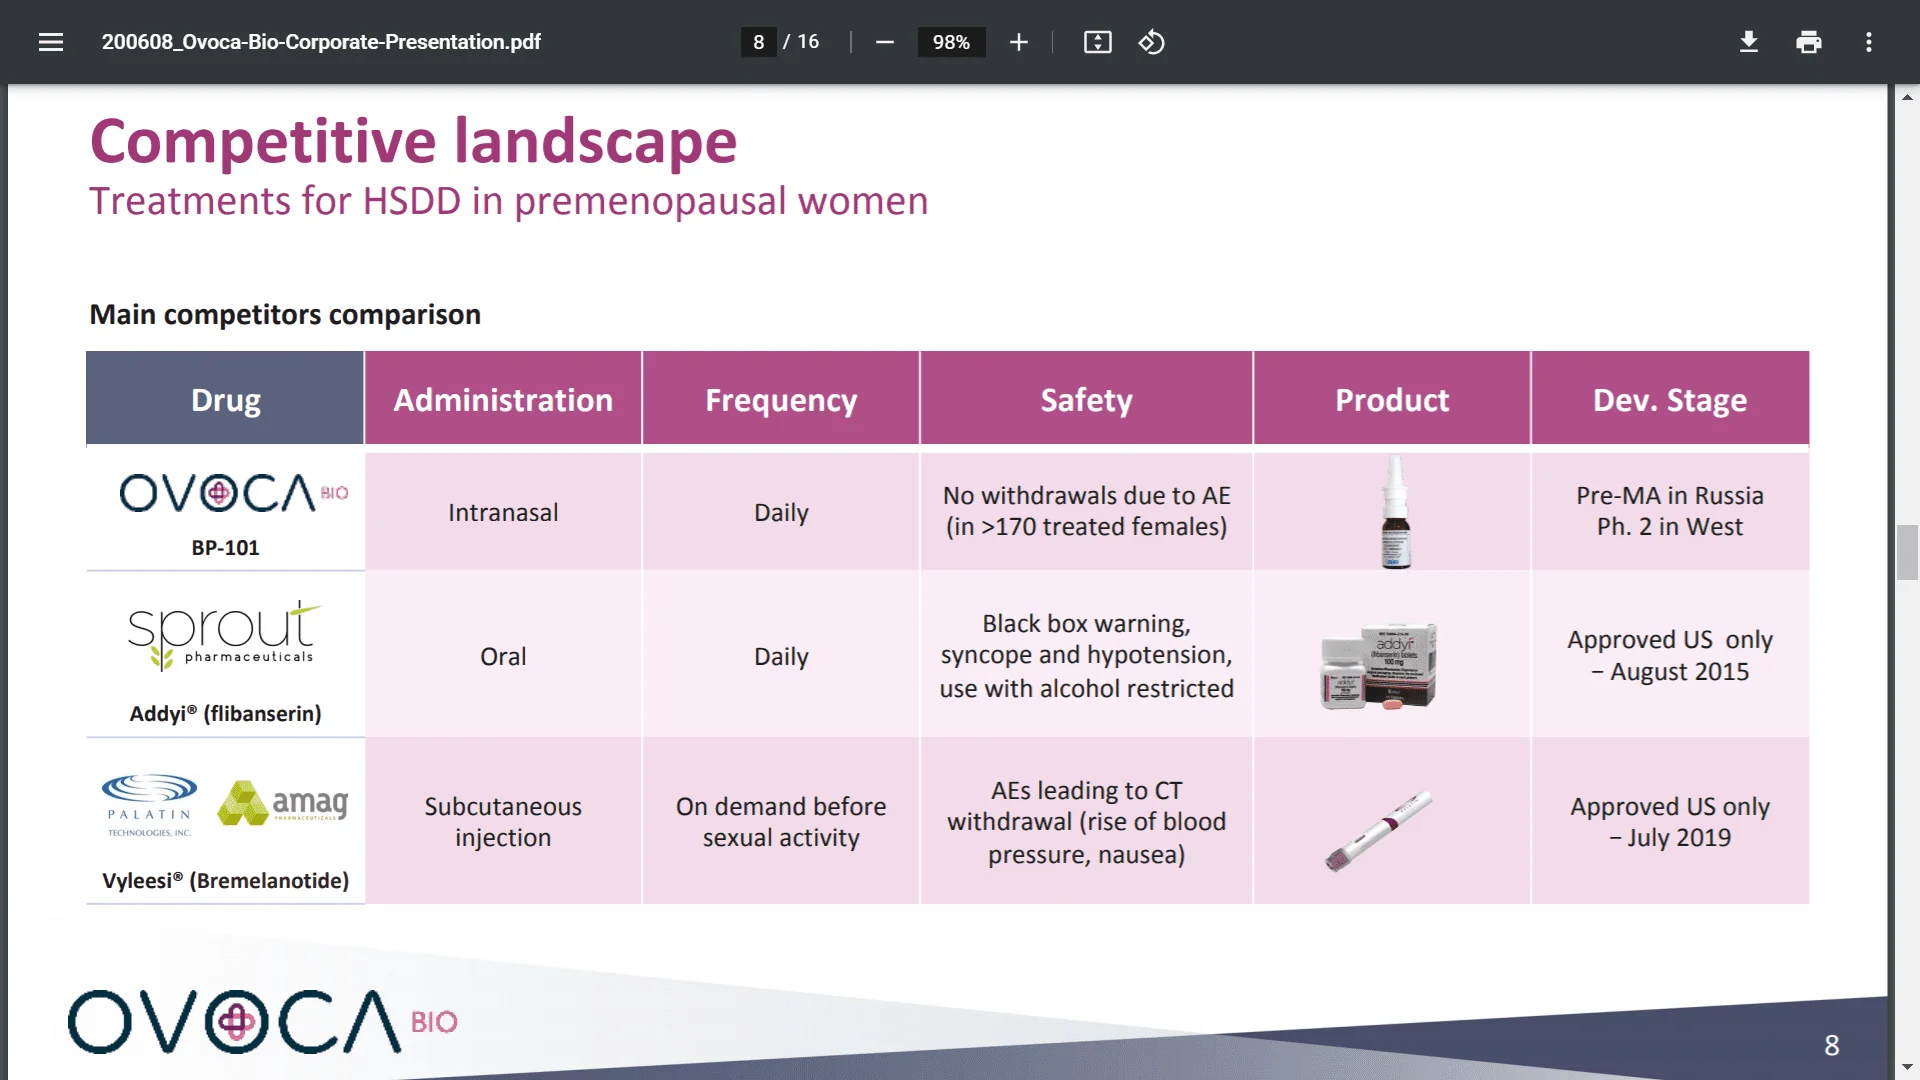1920x1080 pixels.
Task: Click AEs leading to CT withdrawal cell
Action: click(1086, 822)
